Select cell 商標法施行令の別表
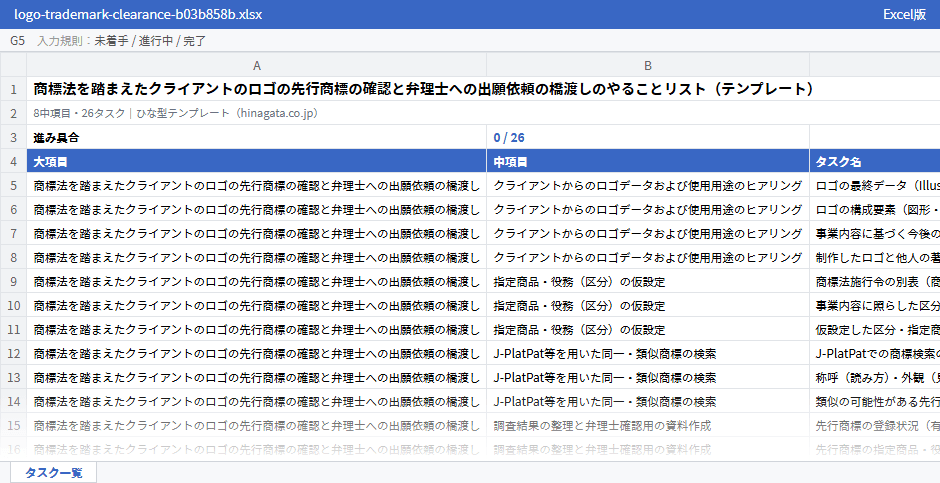 click(875, 281)
